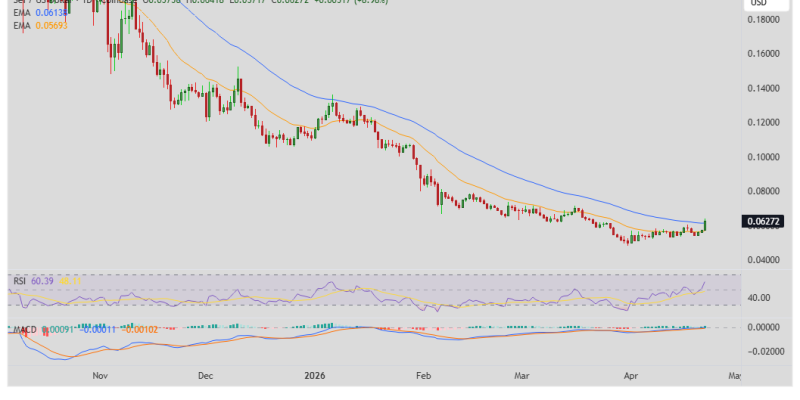Click the Apr label on time axis

click(x=631, y=377)
